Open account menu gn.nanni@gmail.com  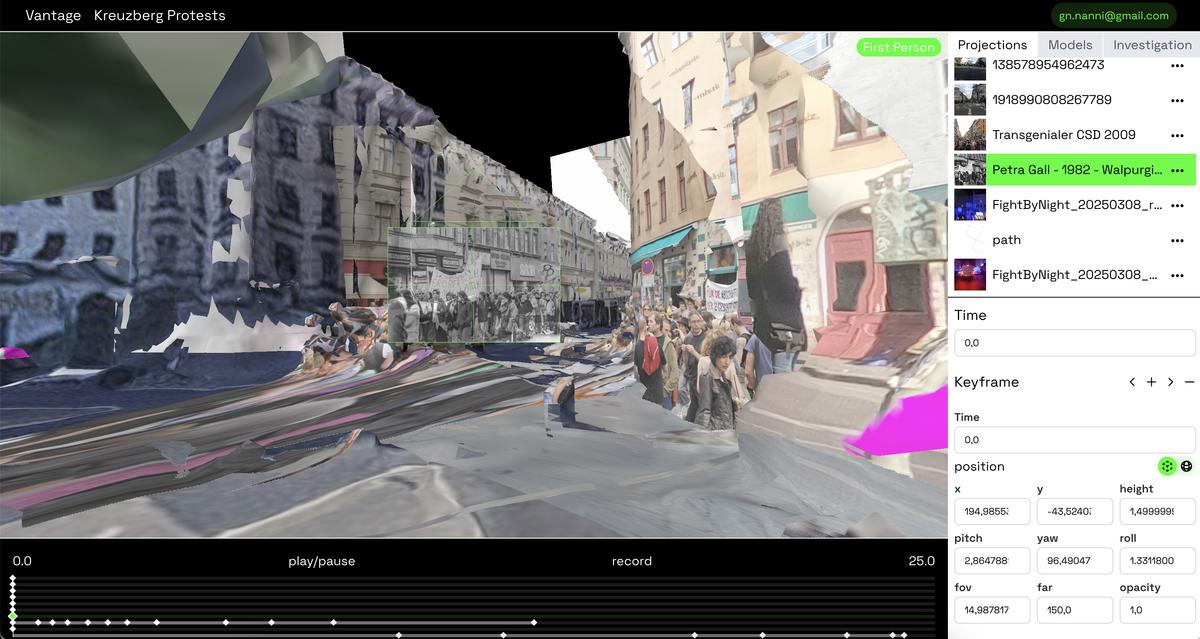point(1113,15)
